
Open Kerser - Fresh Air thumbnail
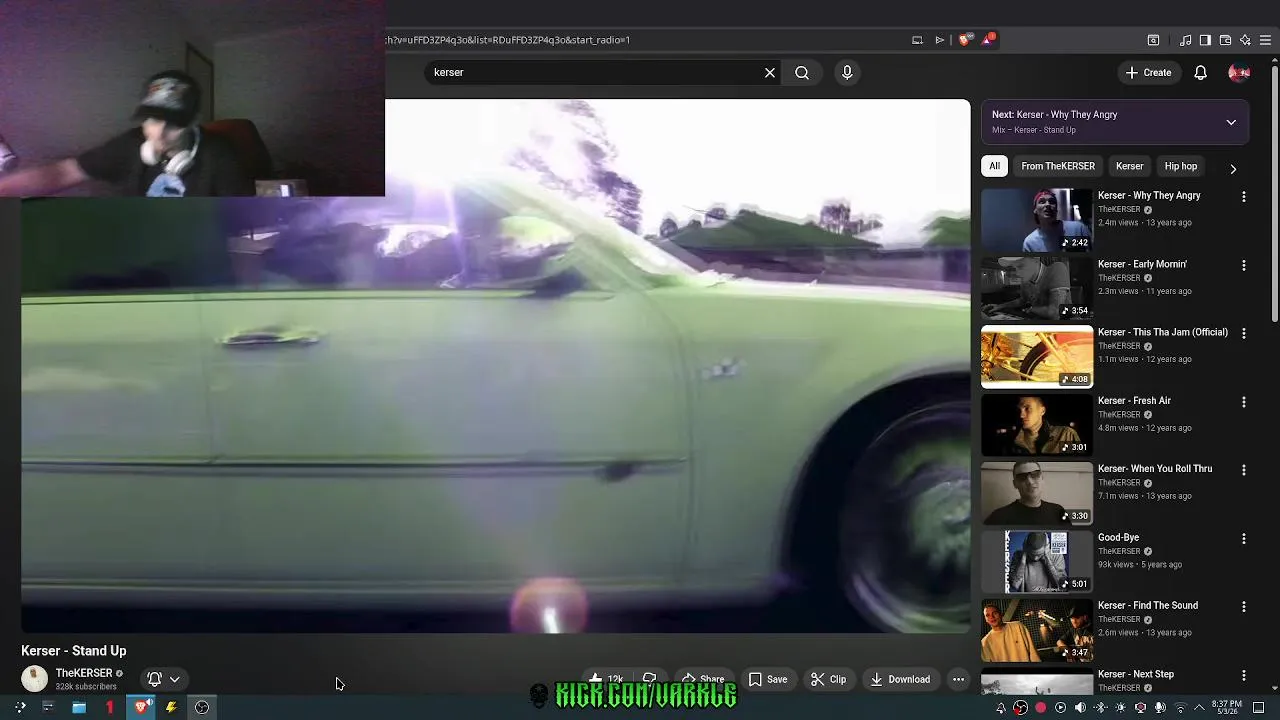coord(1037,424)
